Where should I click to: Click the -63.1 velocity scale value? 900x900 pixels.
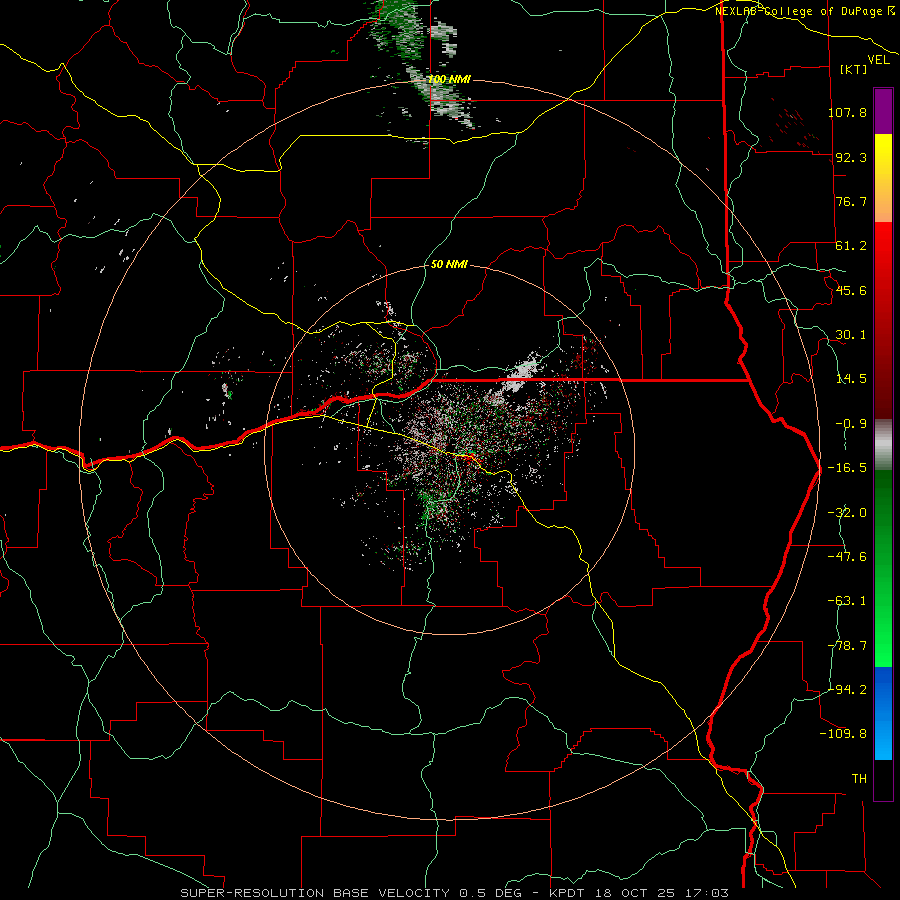click(847, 601)
